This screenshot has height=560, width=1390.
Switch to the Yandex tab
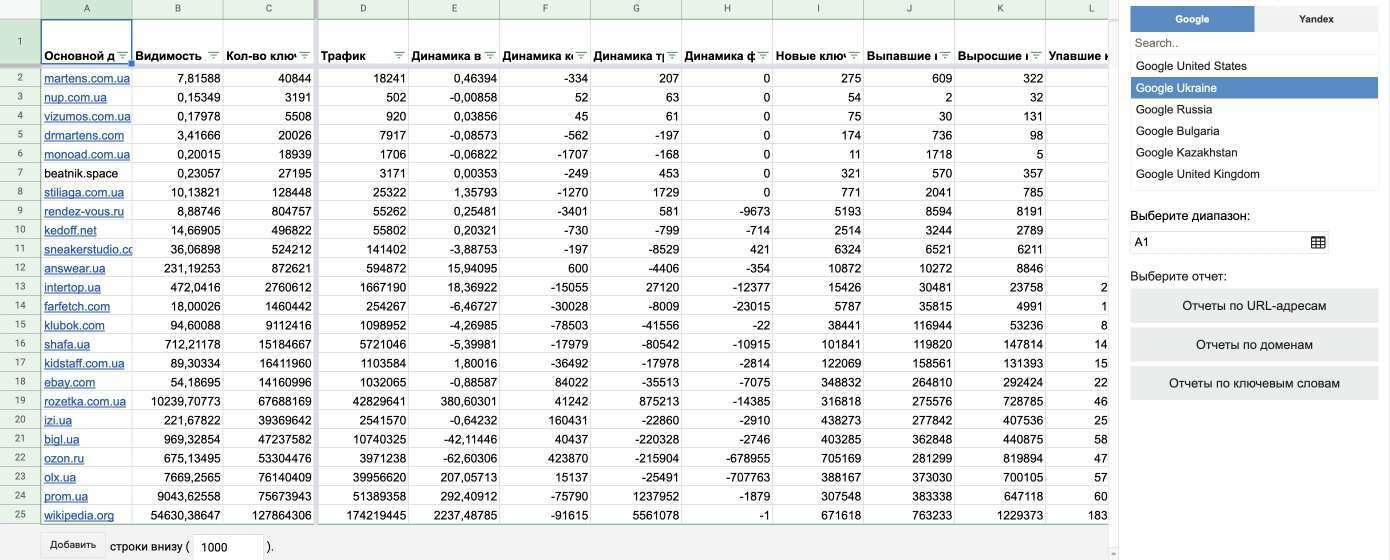click(1316, 19)
